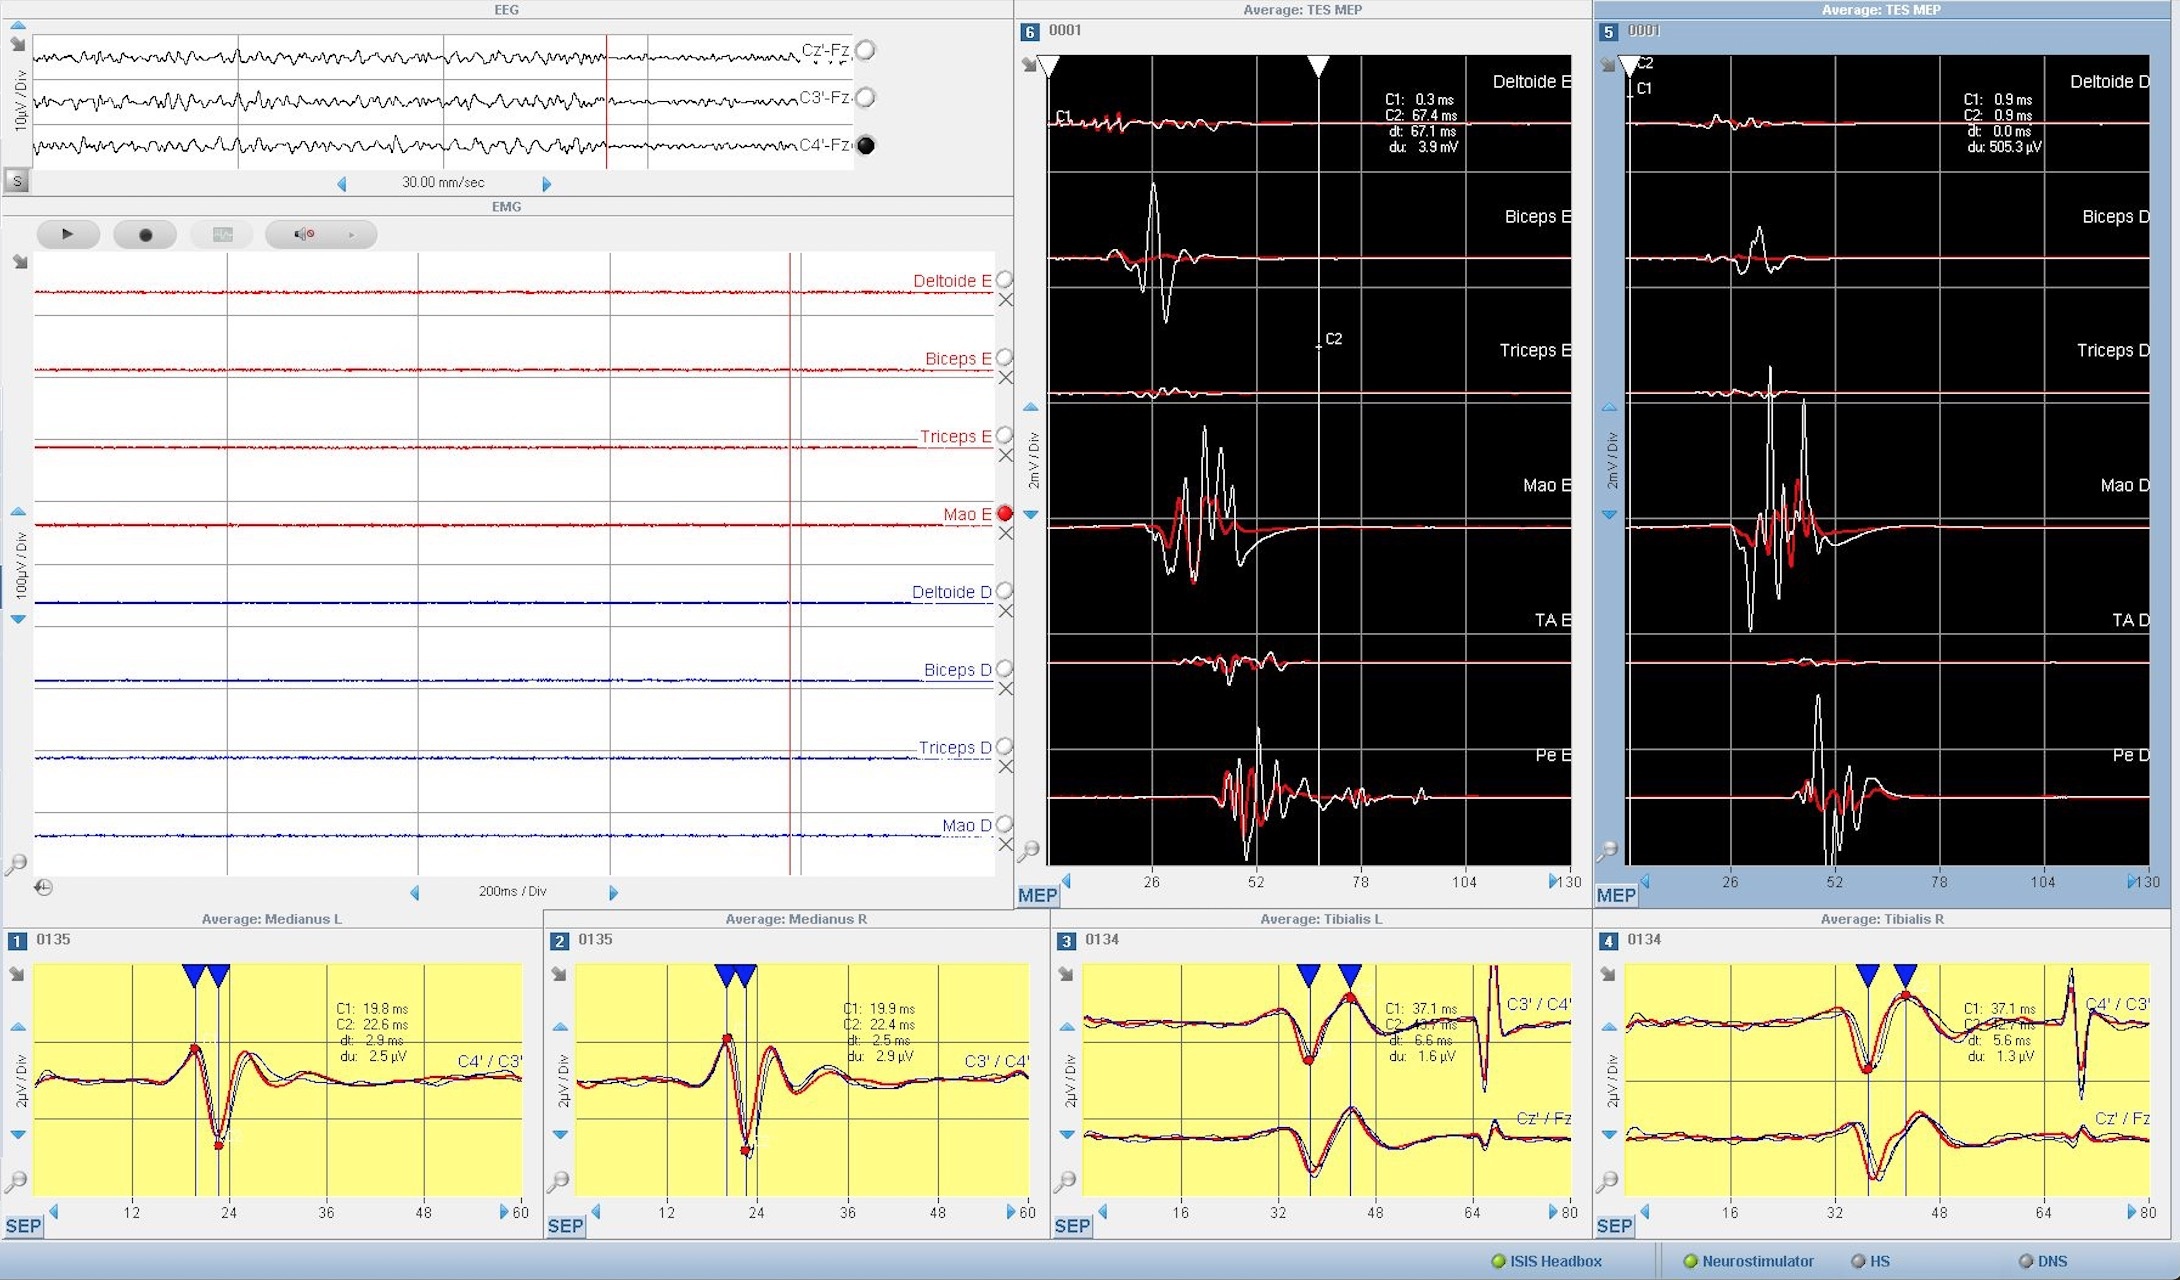Click the SEP button under Tibialis R
The width and height of the screenshot is (2180, 1280).
click(x=1615, y=1225)
